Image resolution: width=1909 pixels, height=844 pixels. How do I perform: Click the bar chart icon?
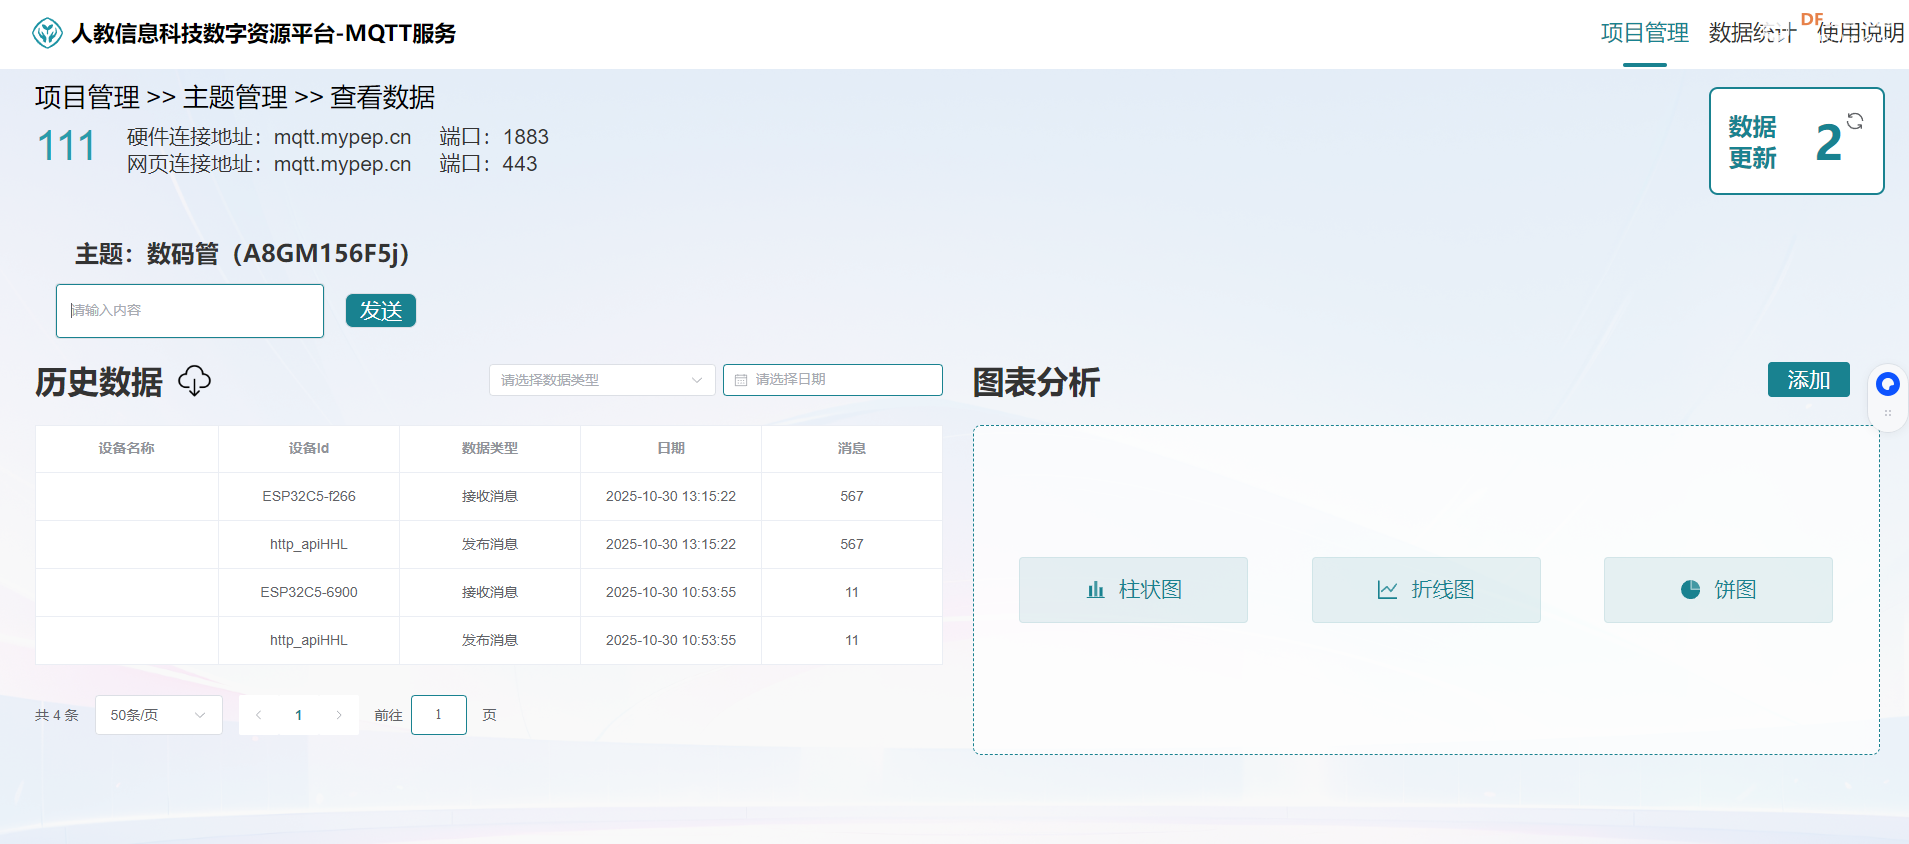(x=1096, y=590)
